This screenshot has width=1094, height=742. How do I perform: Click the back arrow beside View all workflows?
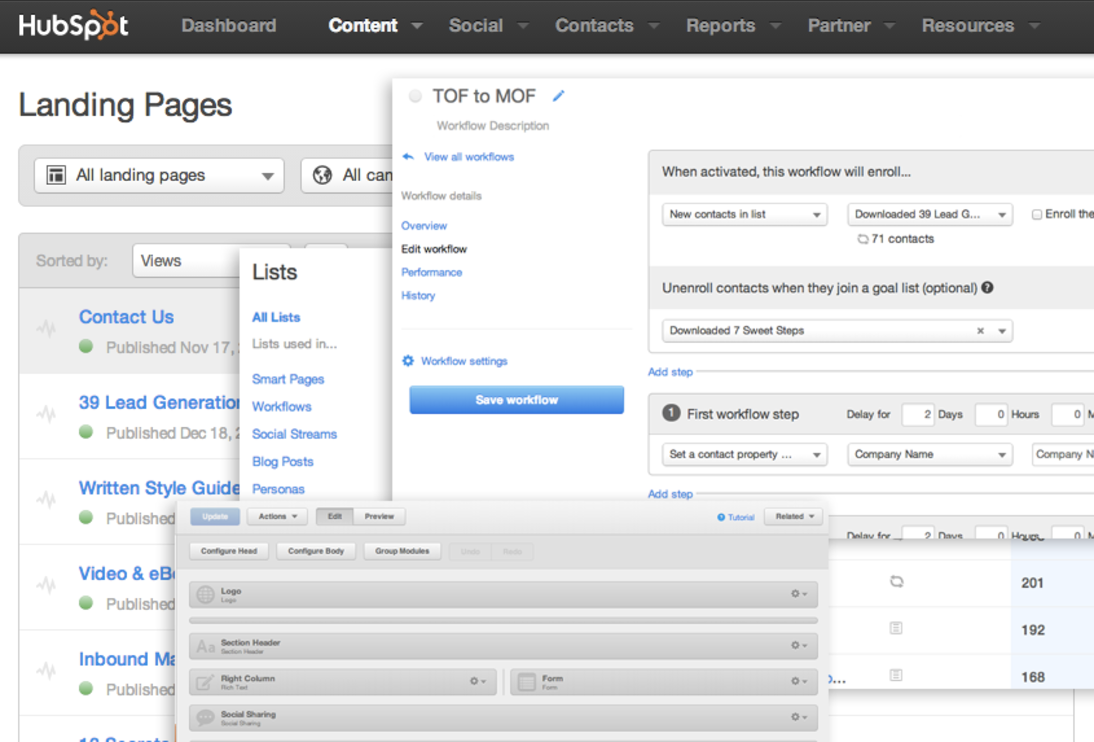[x=408, y=156]
